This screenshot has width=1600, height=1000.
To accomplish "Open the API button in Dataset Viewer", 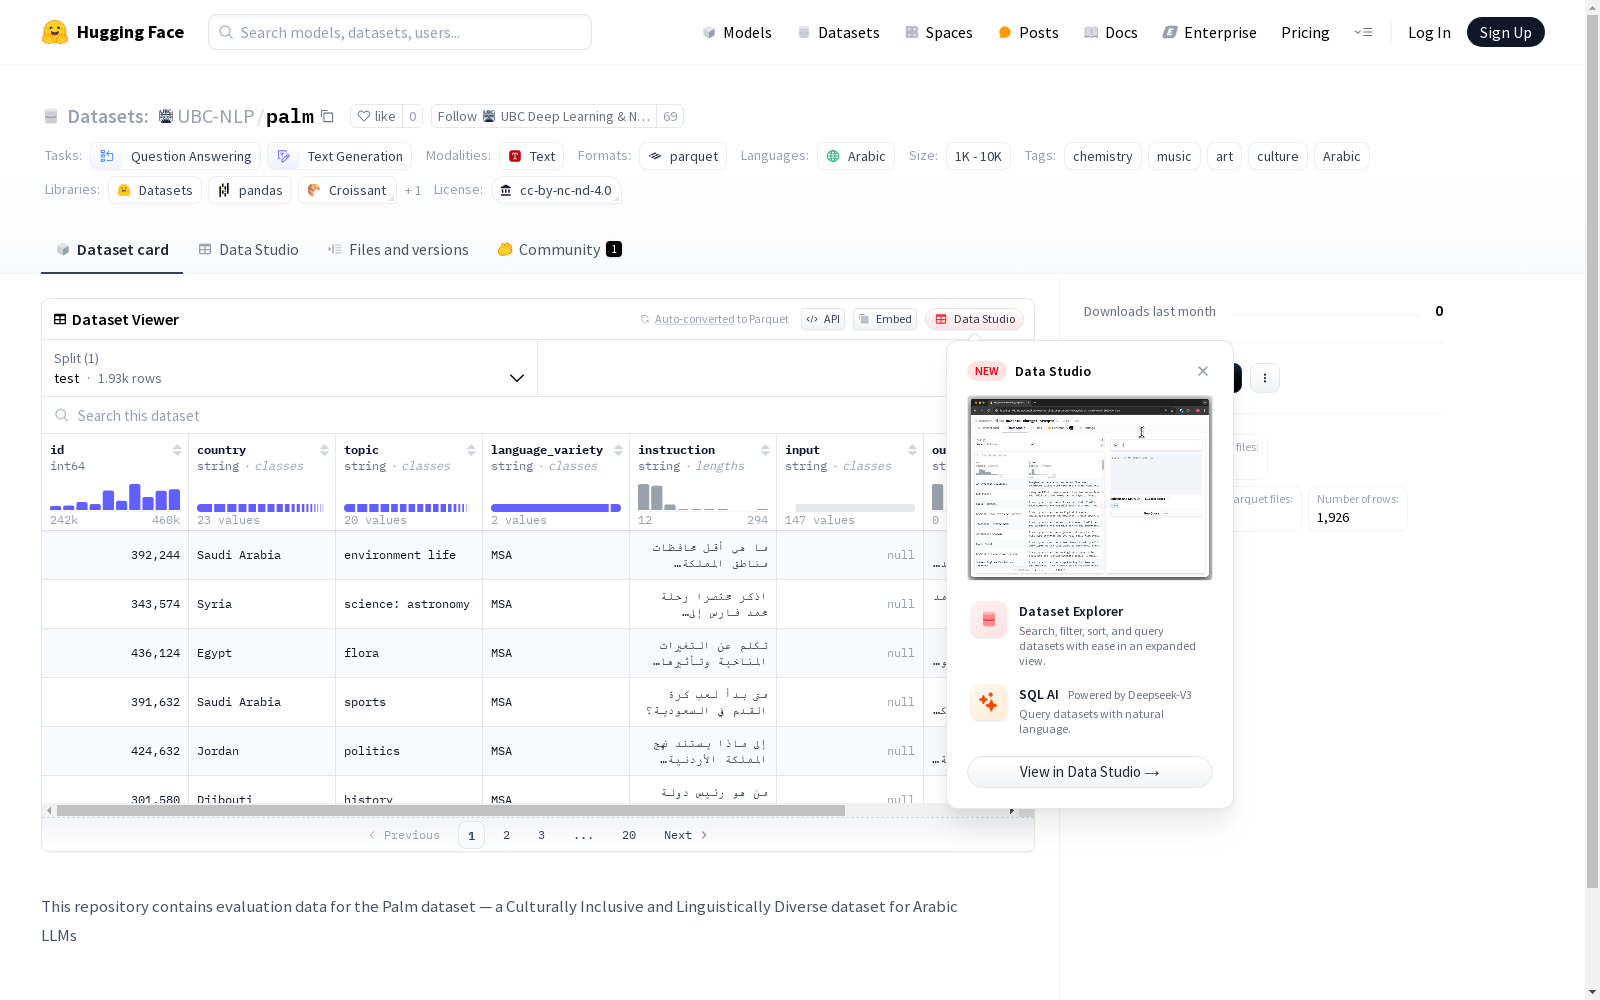I will (823, 319).
